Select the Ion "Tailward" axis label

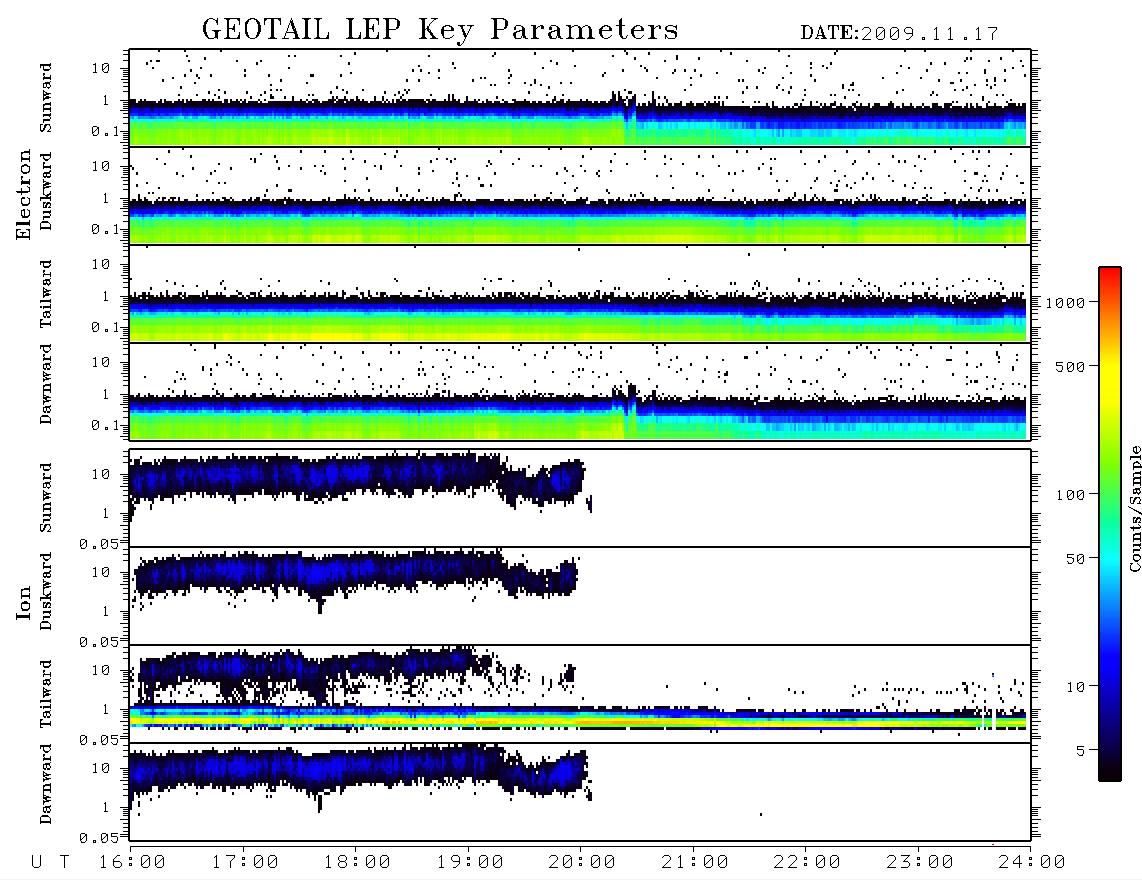click(46, 694)
